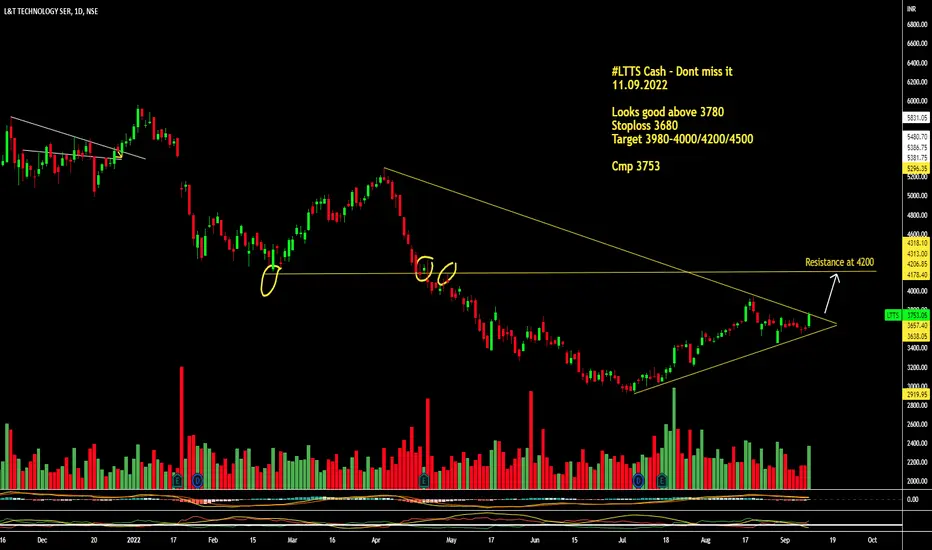Open earnings marker E near 17 January

177,480
